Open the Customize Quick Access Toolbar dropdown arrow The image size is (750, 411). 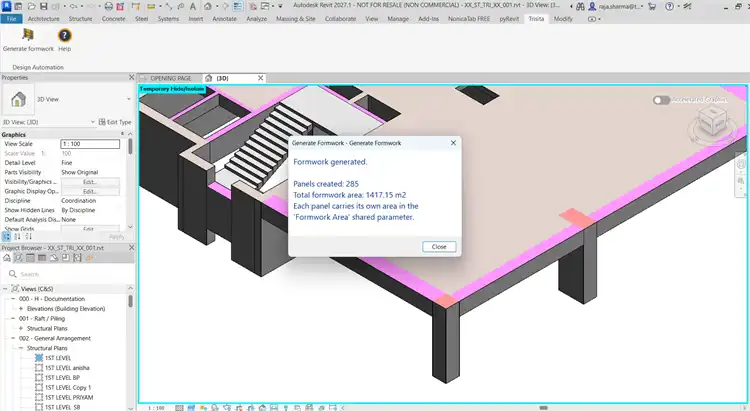(x=280, y=6)
